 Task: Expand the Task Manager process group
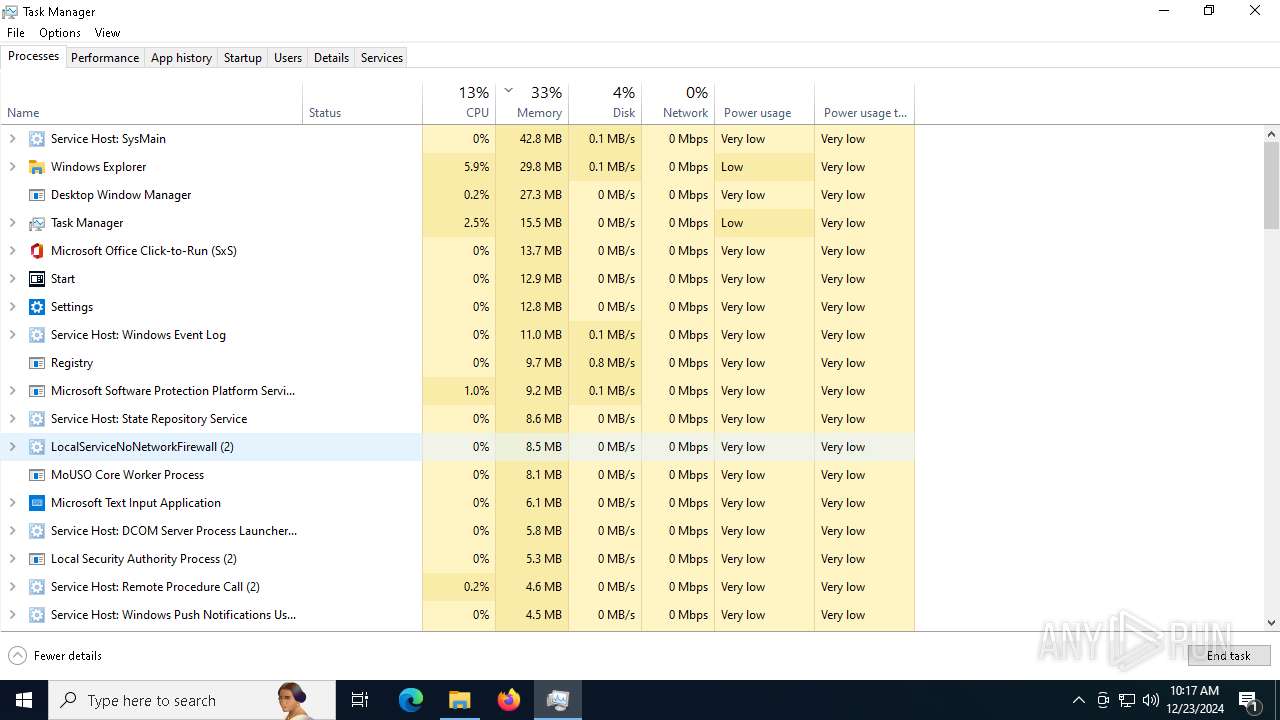(x=12, y=223)
